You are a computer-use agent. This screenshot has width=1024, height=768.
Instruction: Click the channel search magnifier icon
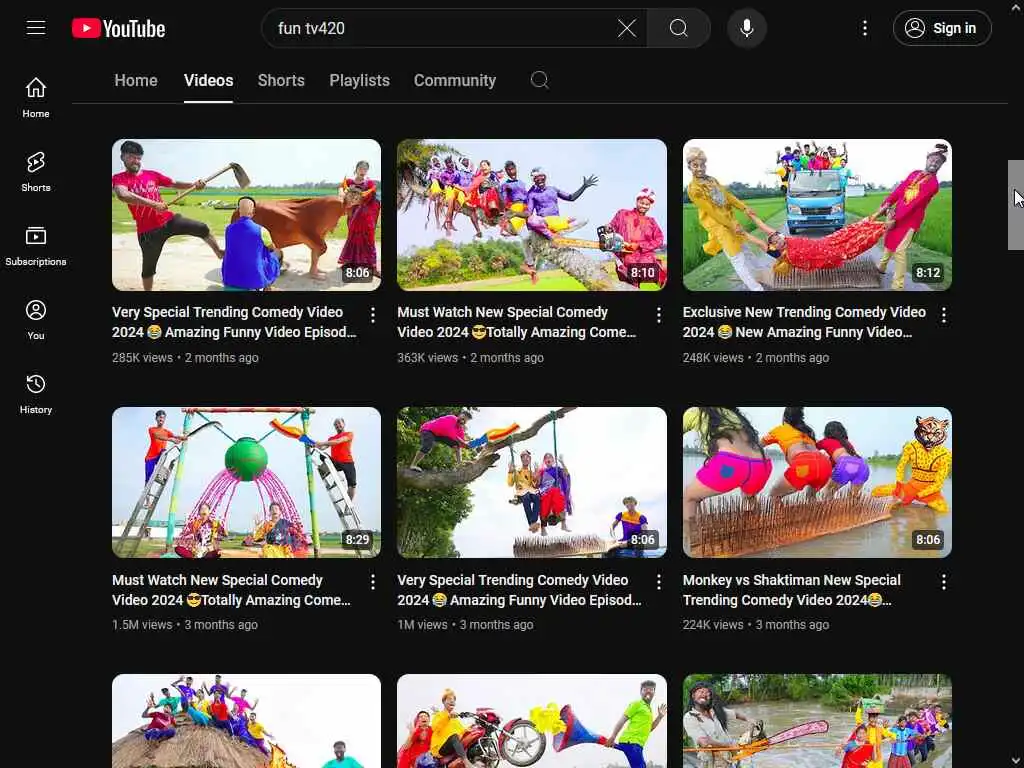point(539,80)
